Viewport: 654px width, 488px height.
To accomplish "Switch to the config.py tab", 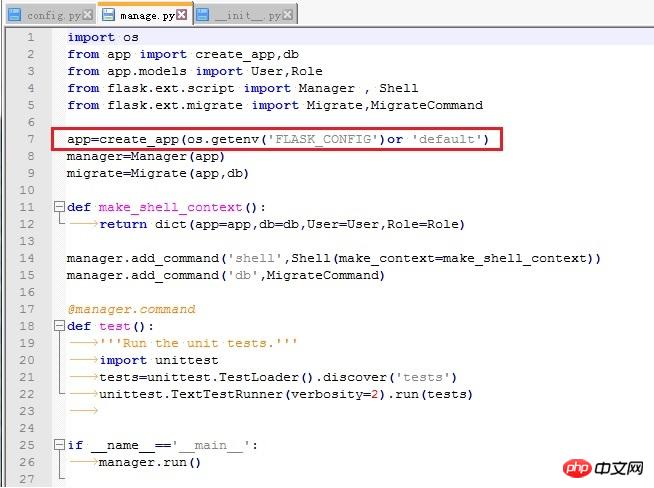I will 50,15.
